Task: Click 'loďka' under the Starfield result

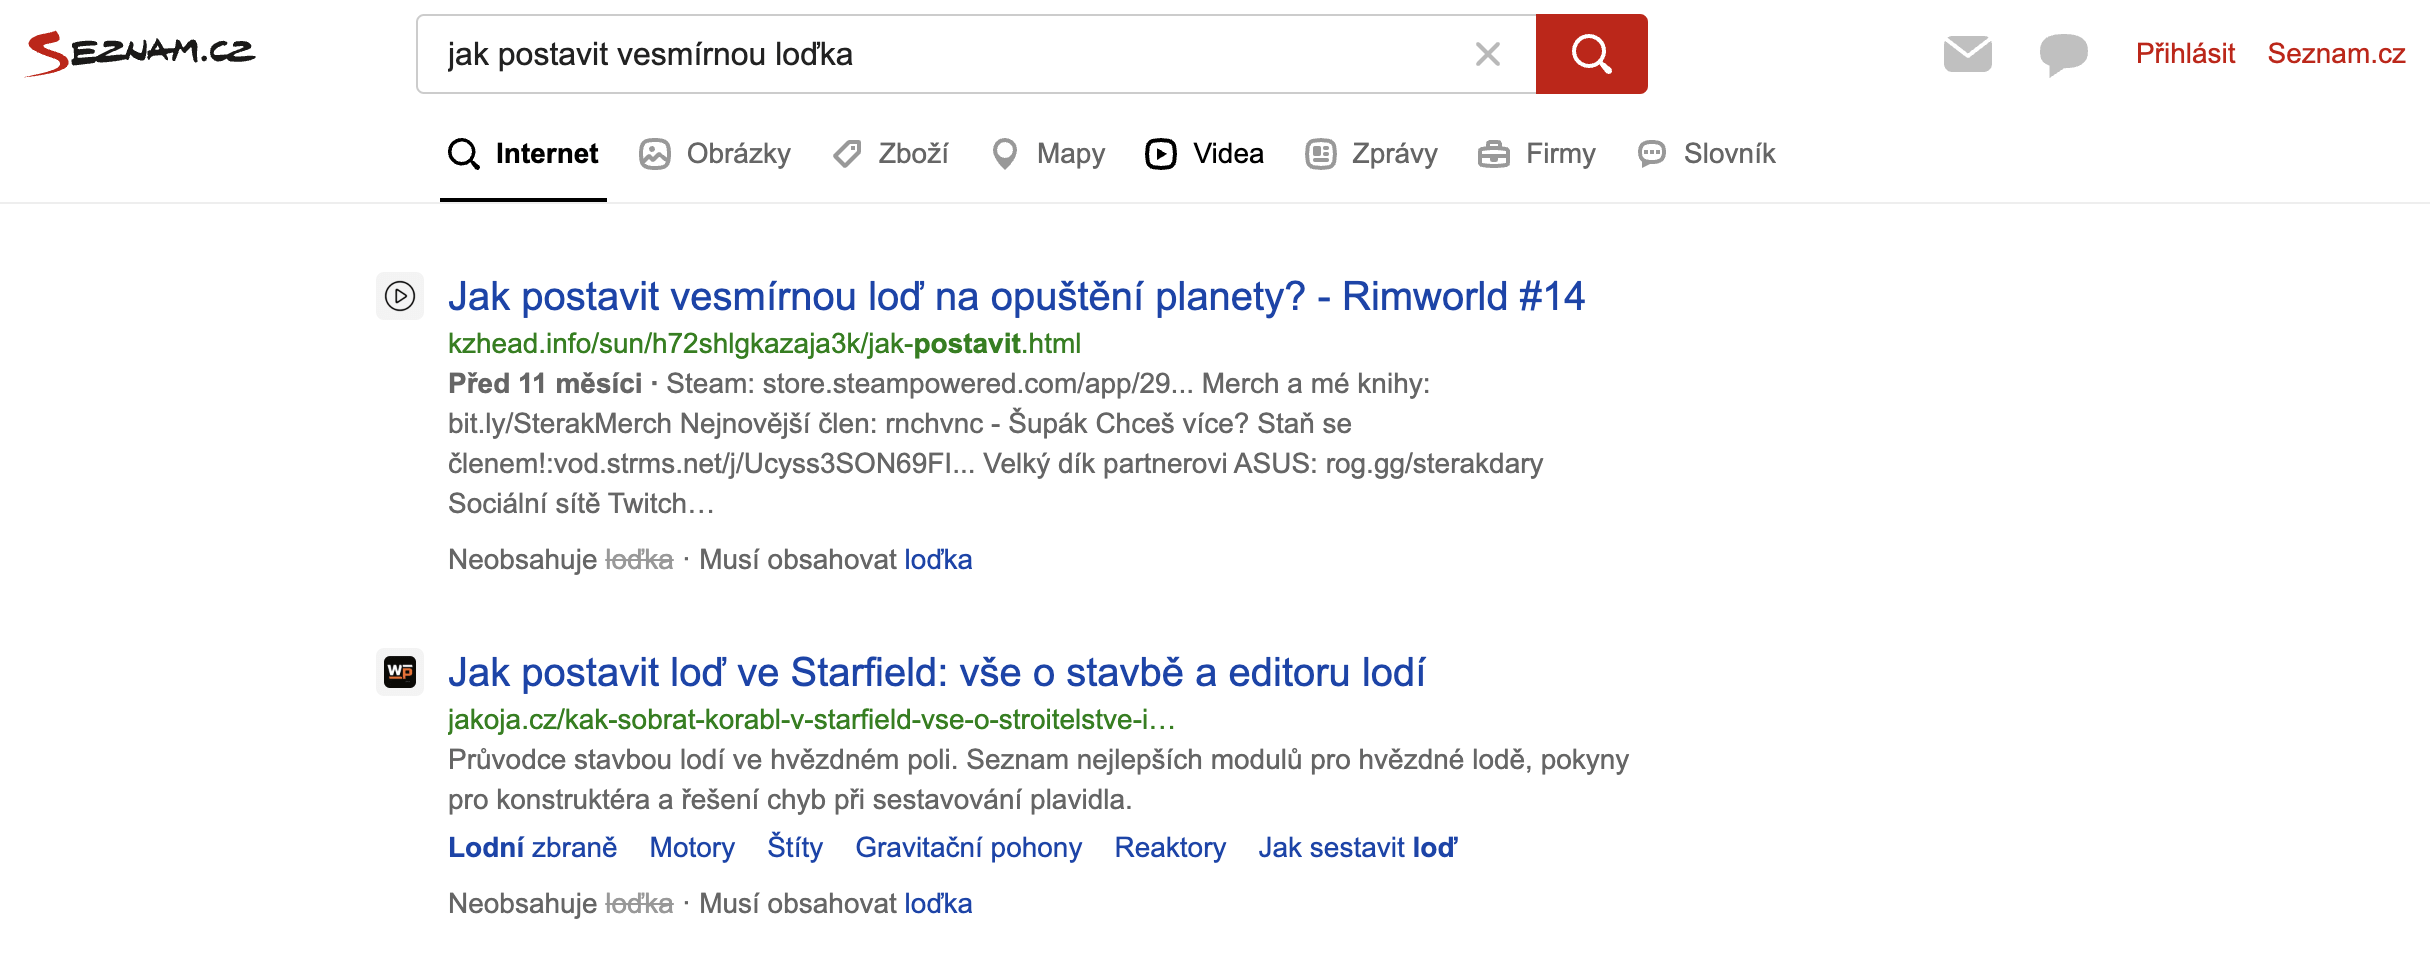Action: pyautogui.click(x=938, y=904)
